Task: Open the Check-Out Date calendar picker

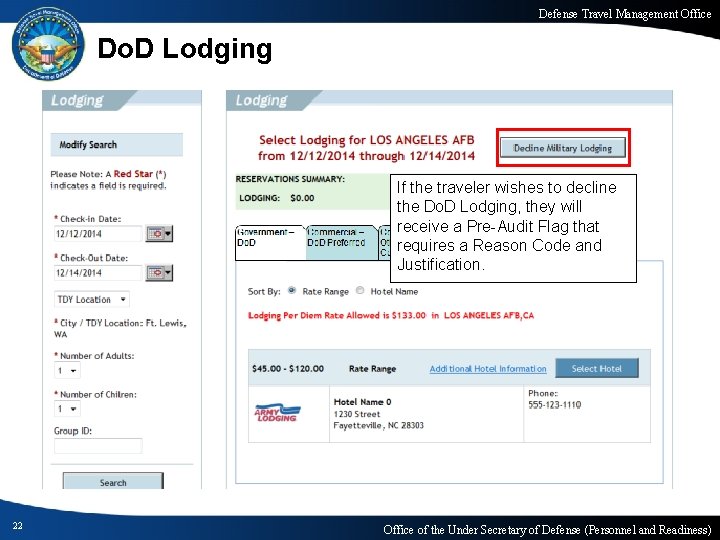Action: [x=159, y=273]
